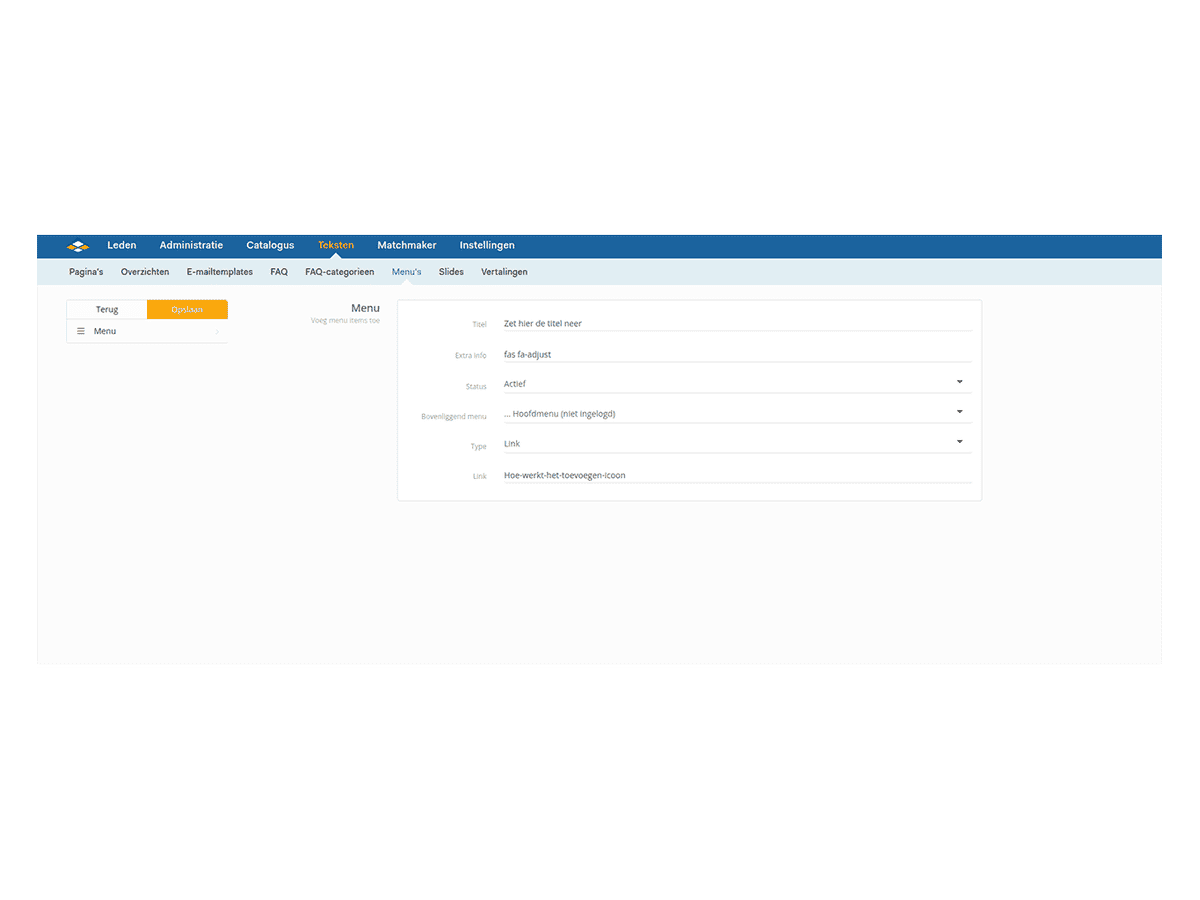Open the FAQ-categorieen tab
The width and height of the screenshot is (1200, 900).
click(339, 272)
